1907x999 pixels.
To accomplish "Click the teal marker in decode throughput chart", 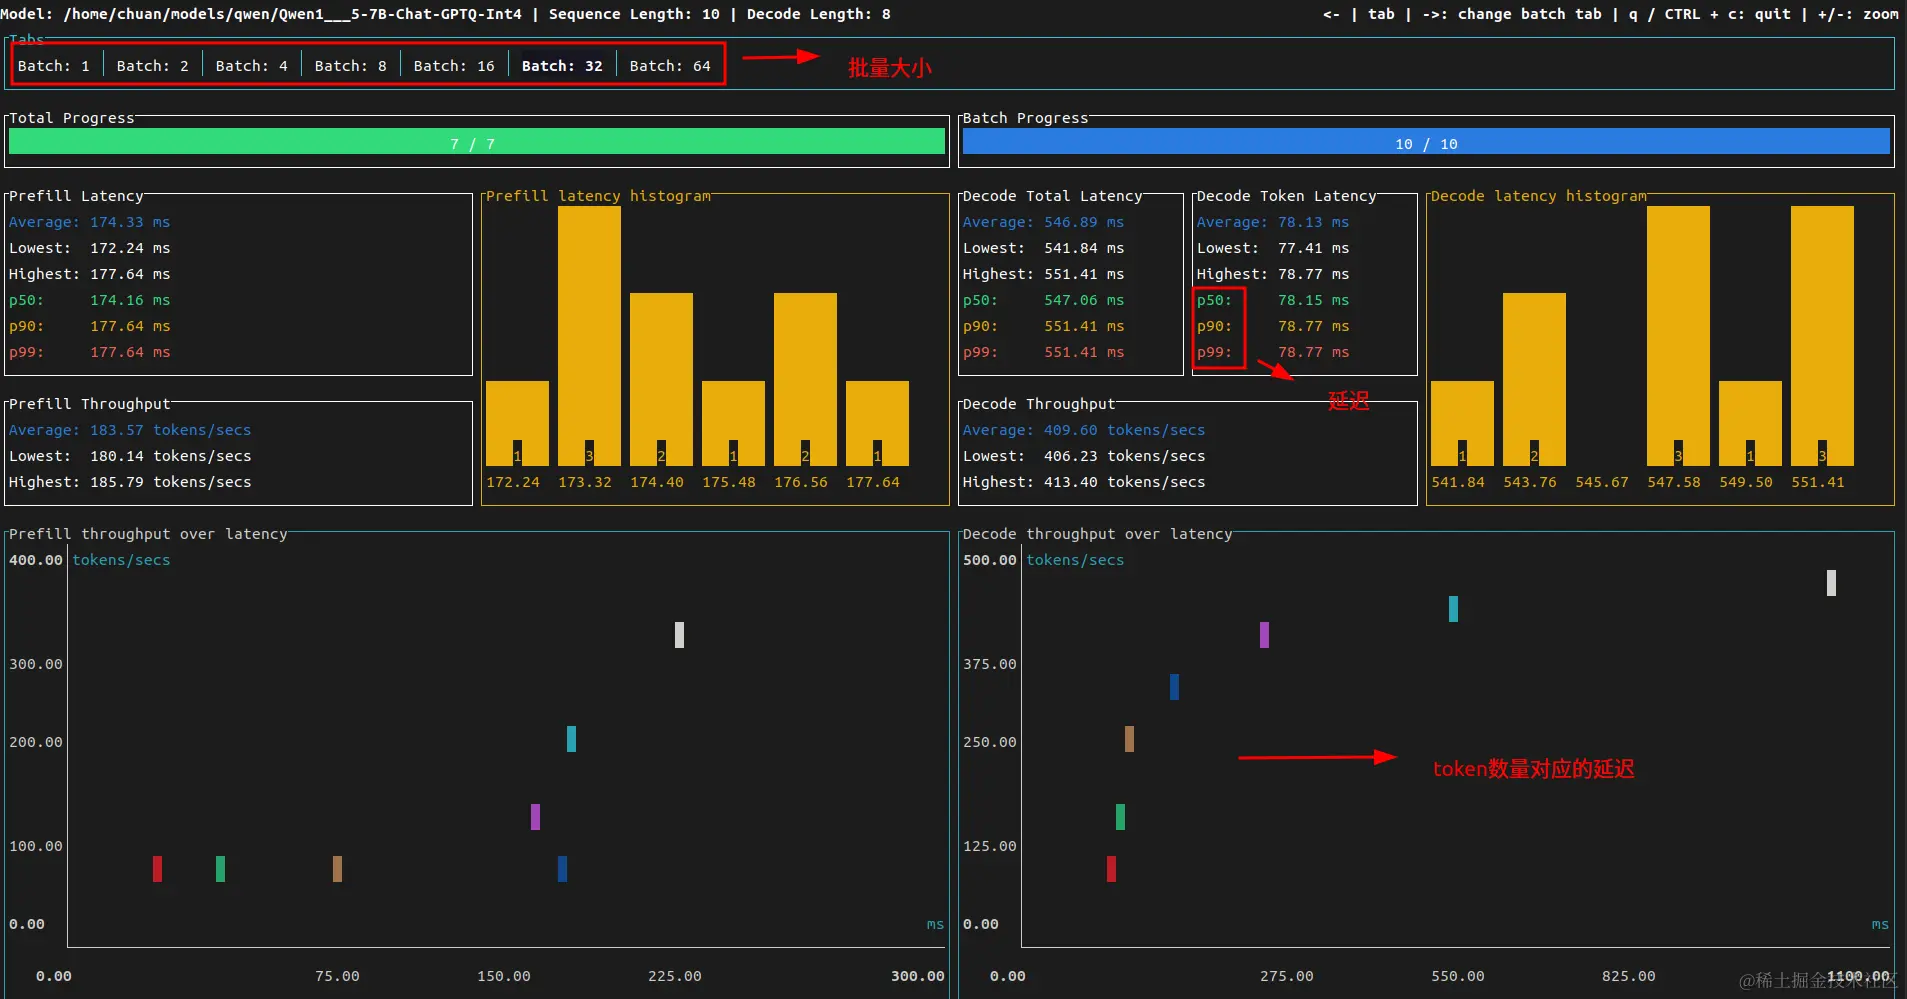I will point(1453,609).
